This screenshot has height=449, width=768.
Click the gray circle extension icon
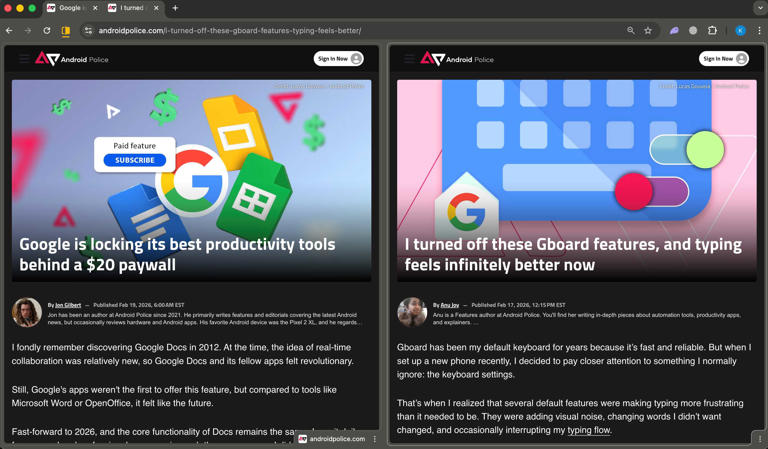click(x=693, y=30)
